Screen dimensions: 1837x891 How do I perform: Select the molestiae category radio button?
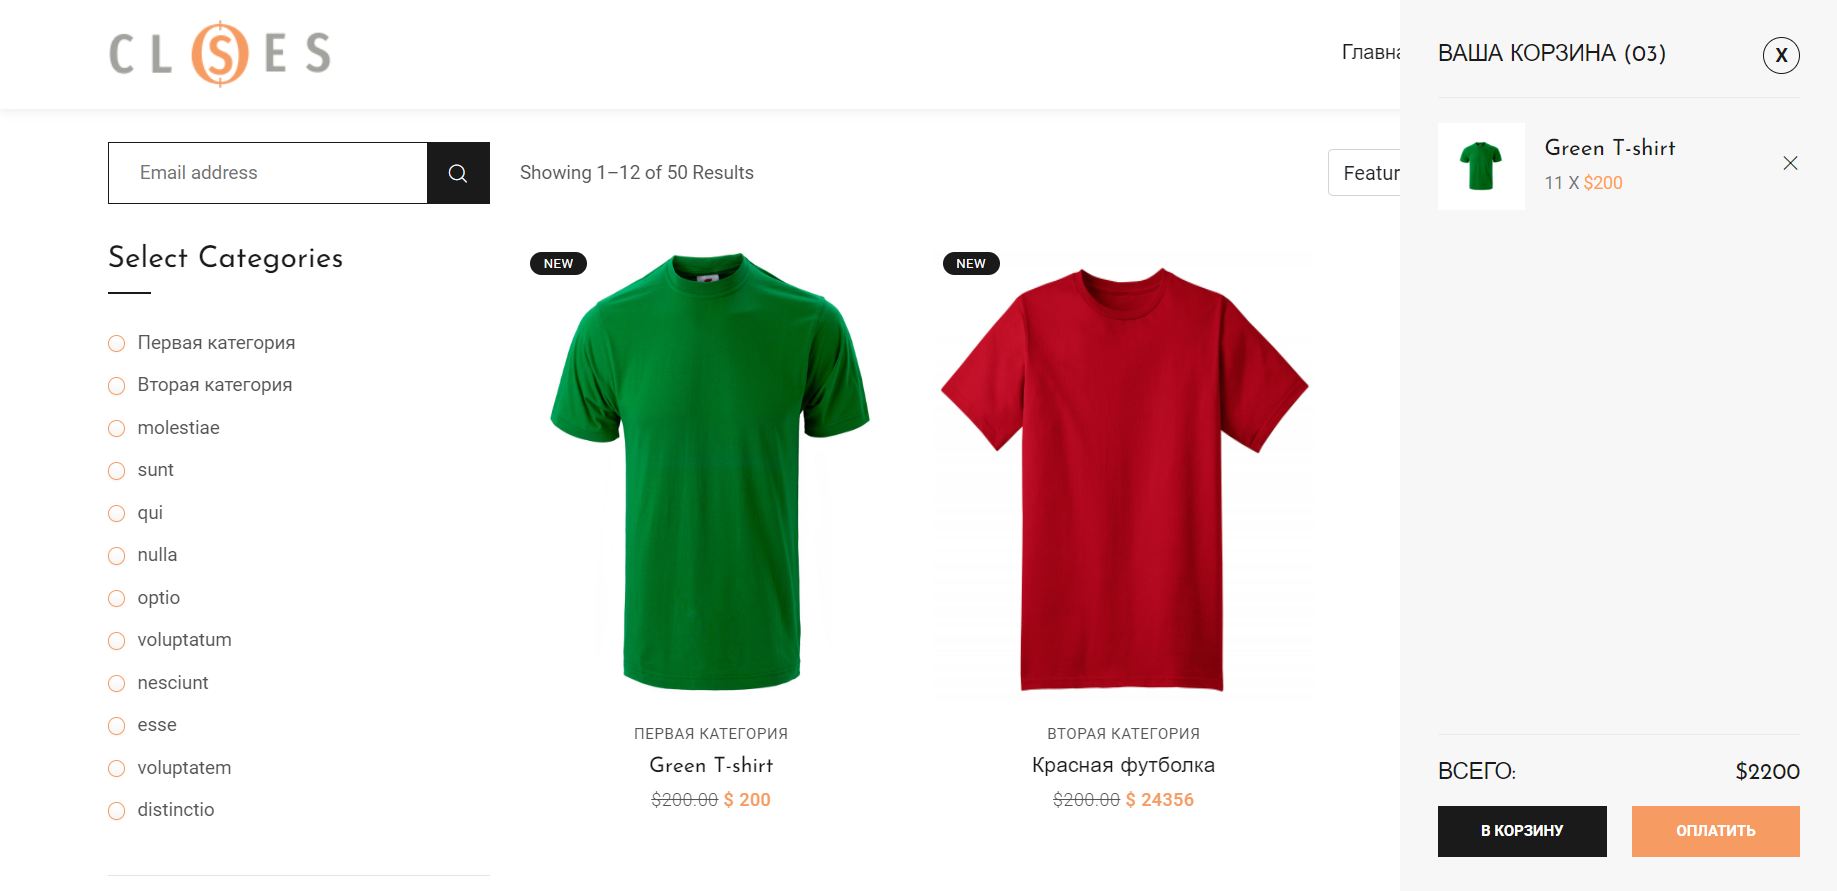pos(117,429)
